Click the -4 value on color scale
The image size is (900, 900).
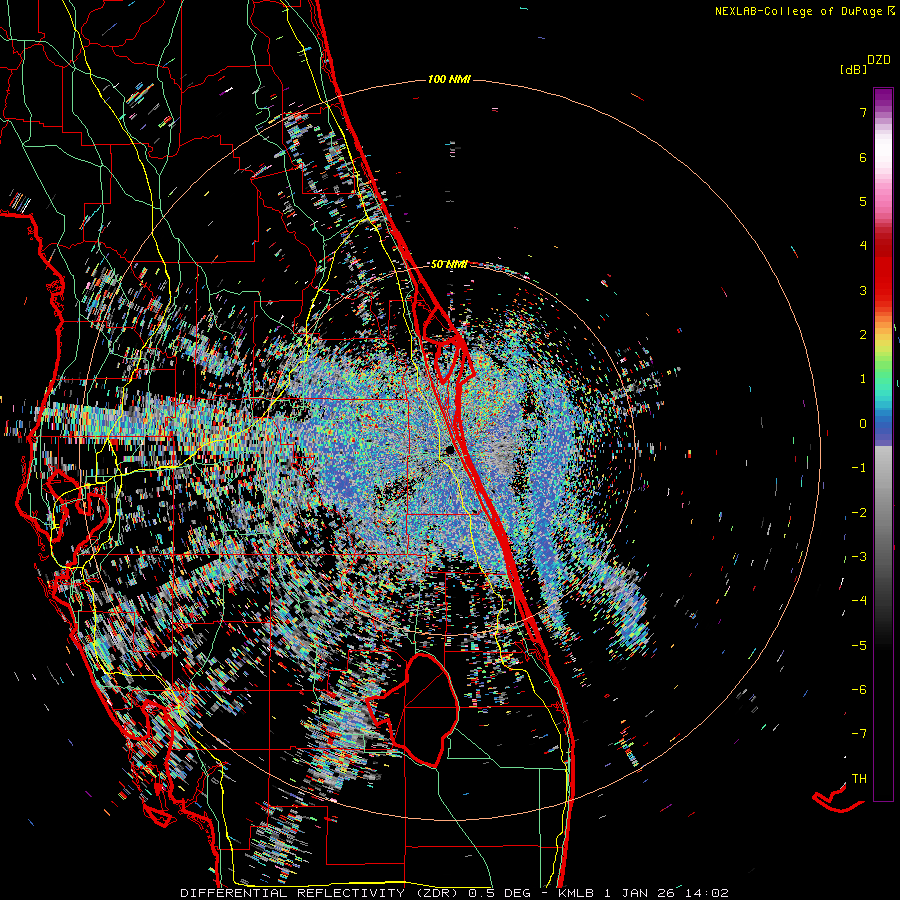(859, 601)
